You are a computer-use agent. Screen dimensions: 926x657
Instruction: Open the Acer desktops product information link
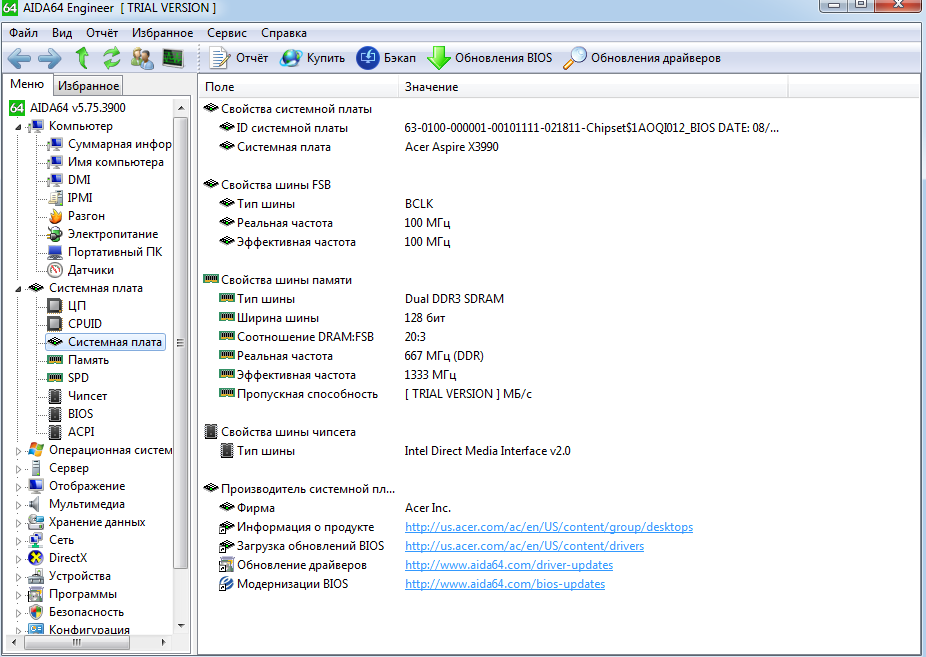tap(549, 527)
